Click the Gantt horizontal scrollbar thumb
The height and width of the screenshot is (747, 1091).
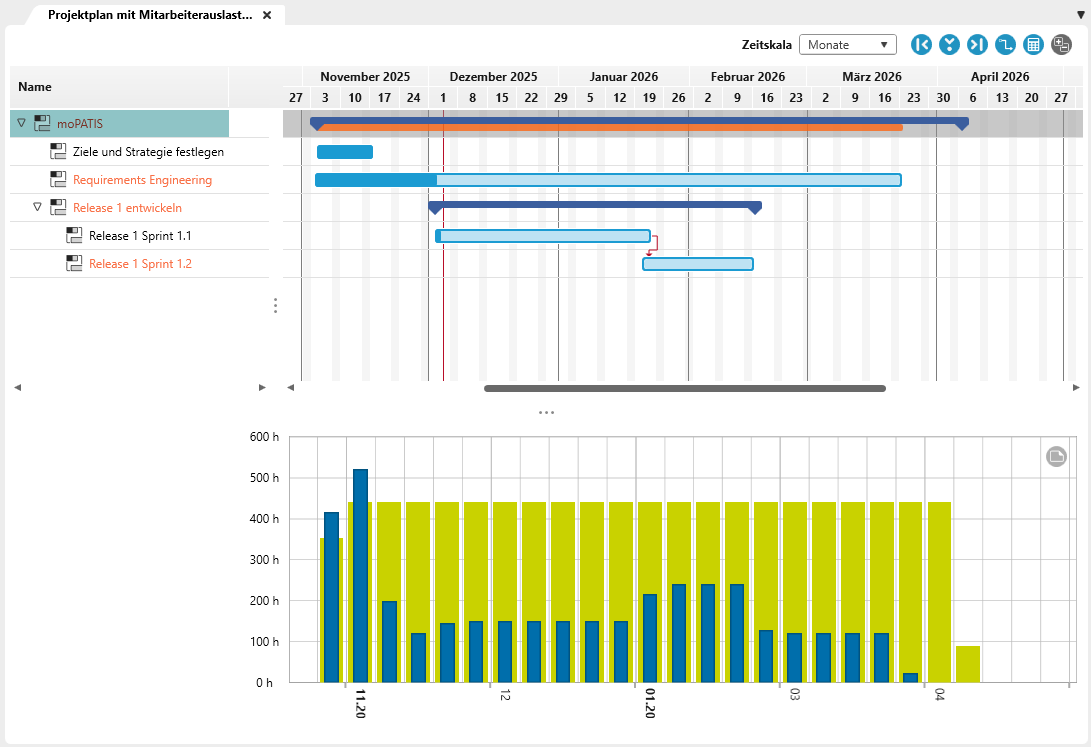point(684,388)
